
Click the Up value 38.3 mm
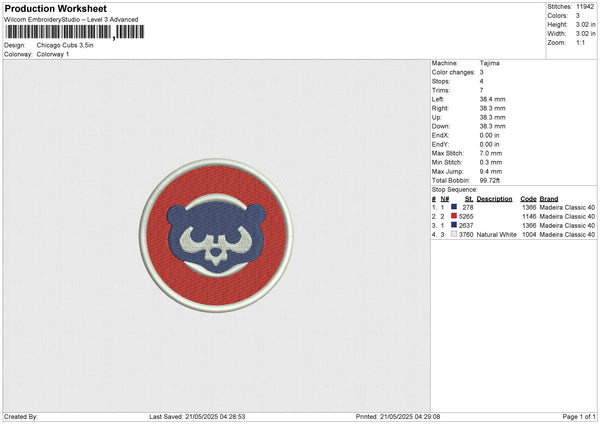pyautogui.click(x=492, y=117)
